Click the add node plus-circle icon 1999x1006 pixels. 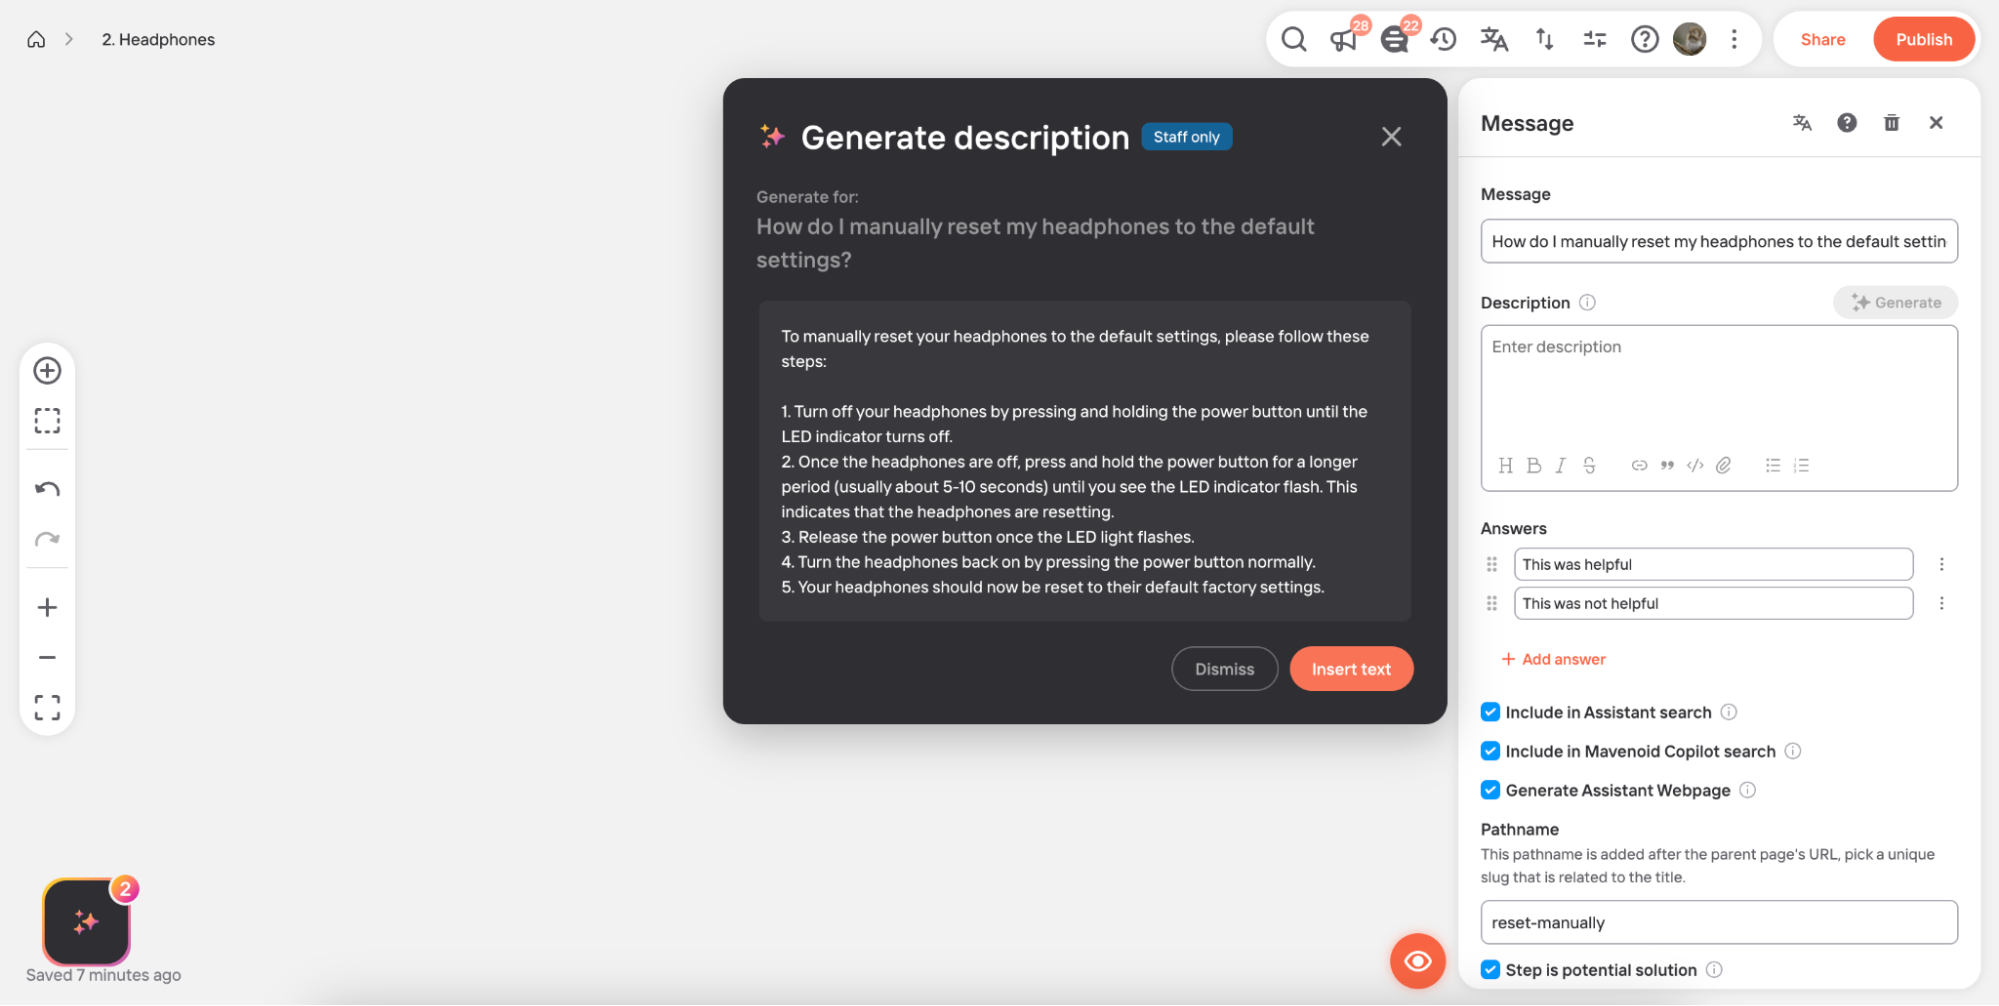47,370
